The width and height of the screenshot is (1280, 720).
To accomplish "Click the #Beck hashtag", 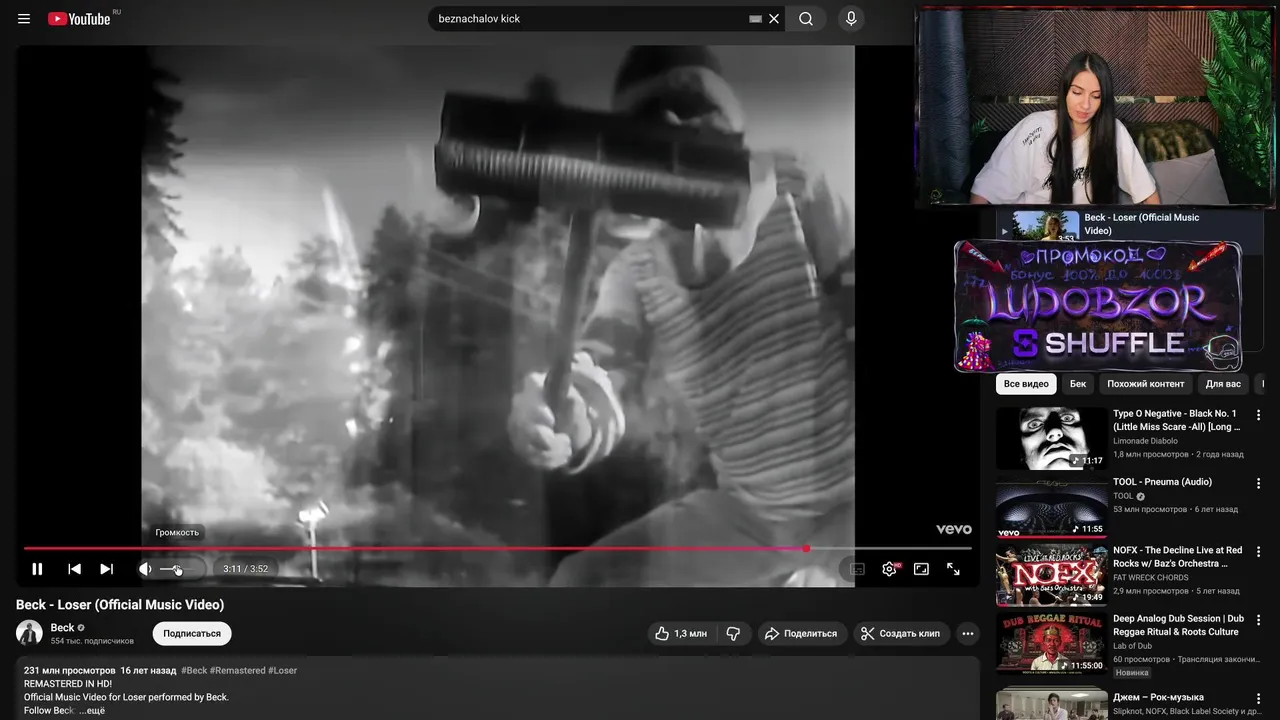I will (194, 670).
